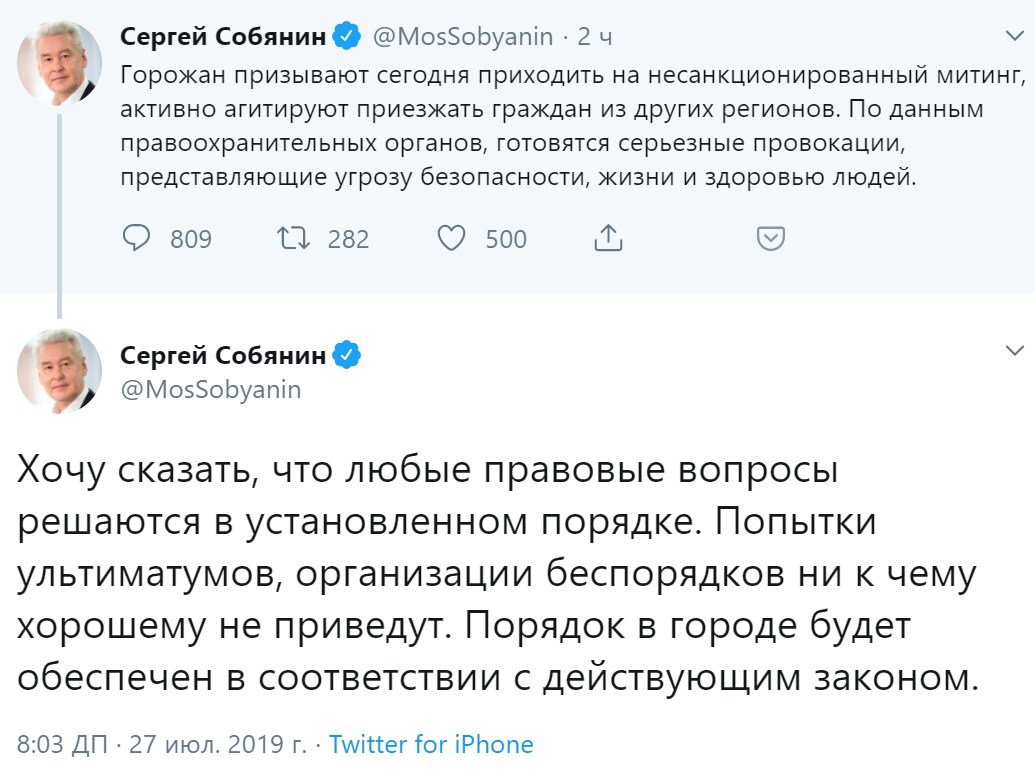Like the first tweet with heart icon

point(453,238)
